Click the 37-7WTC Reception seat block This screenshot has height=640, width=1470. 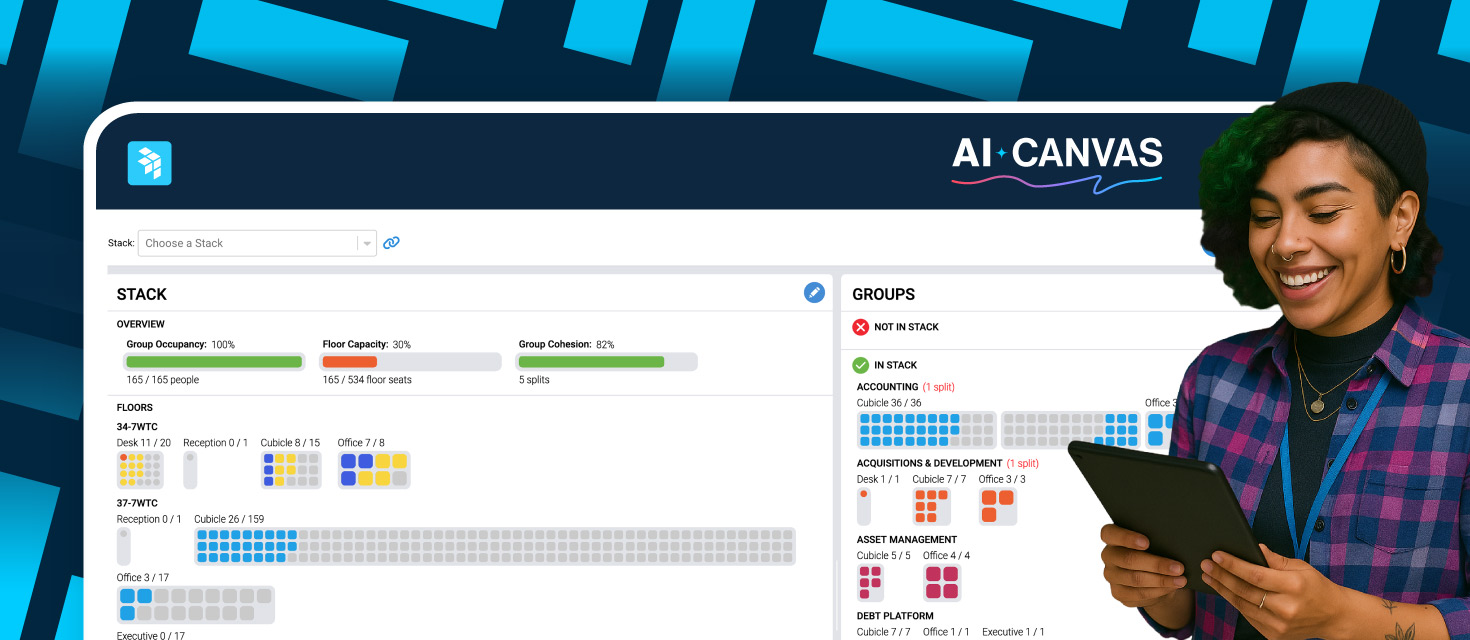pos(124,546)
